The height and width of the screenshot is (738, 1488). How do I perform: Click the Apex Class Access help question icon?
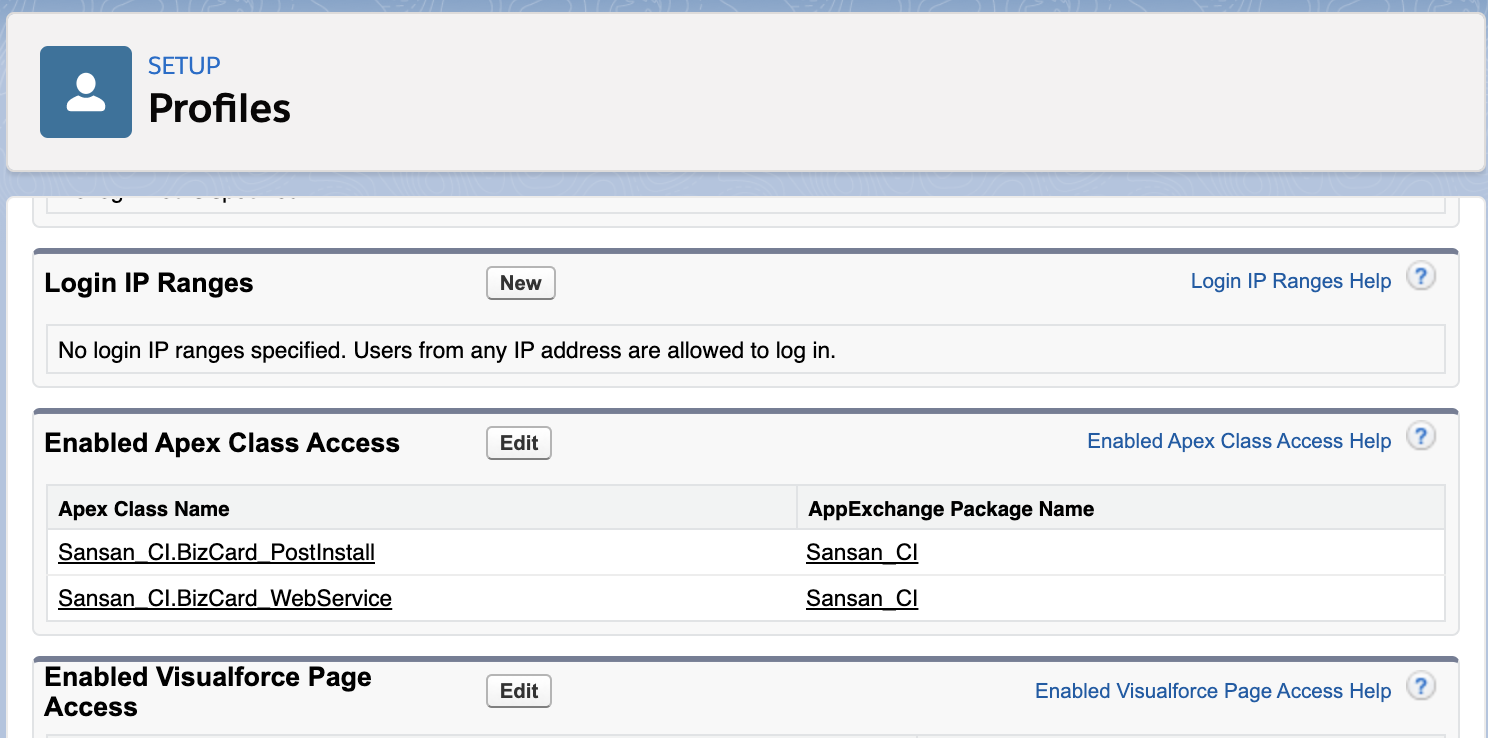click(x=1421, y=437)
